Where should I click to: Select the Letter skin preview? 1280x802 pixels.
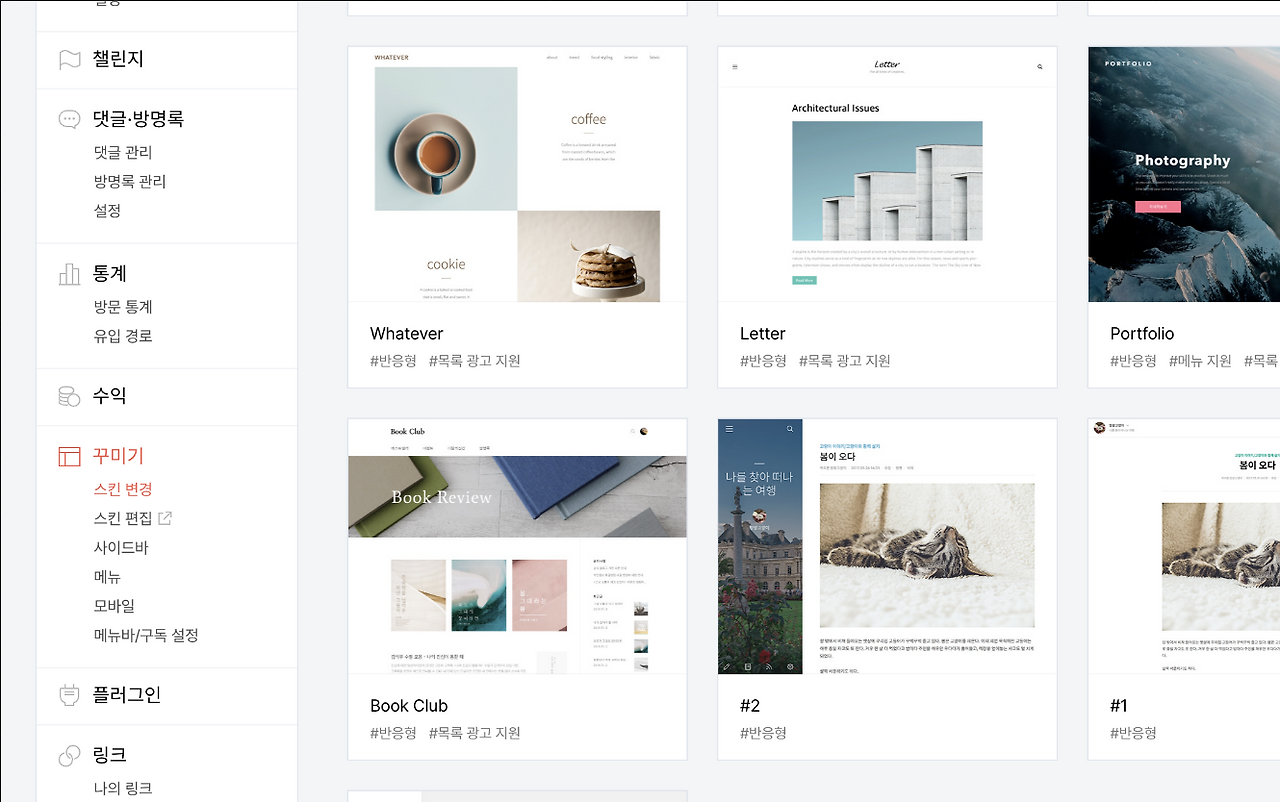[x=887, y=174]
